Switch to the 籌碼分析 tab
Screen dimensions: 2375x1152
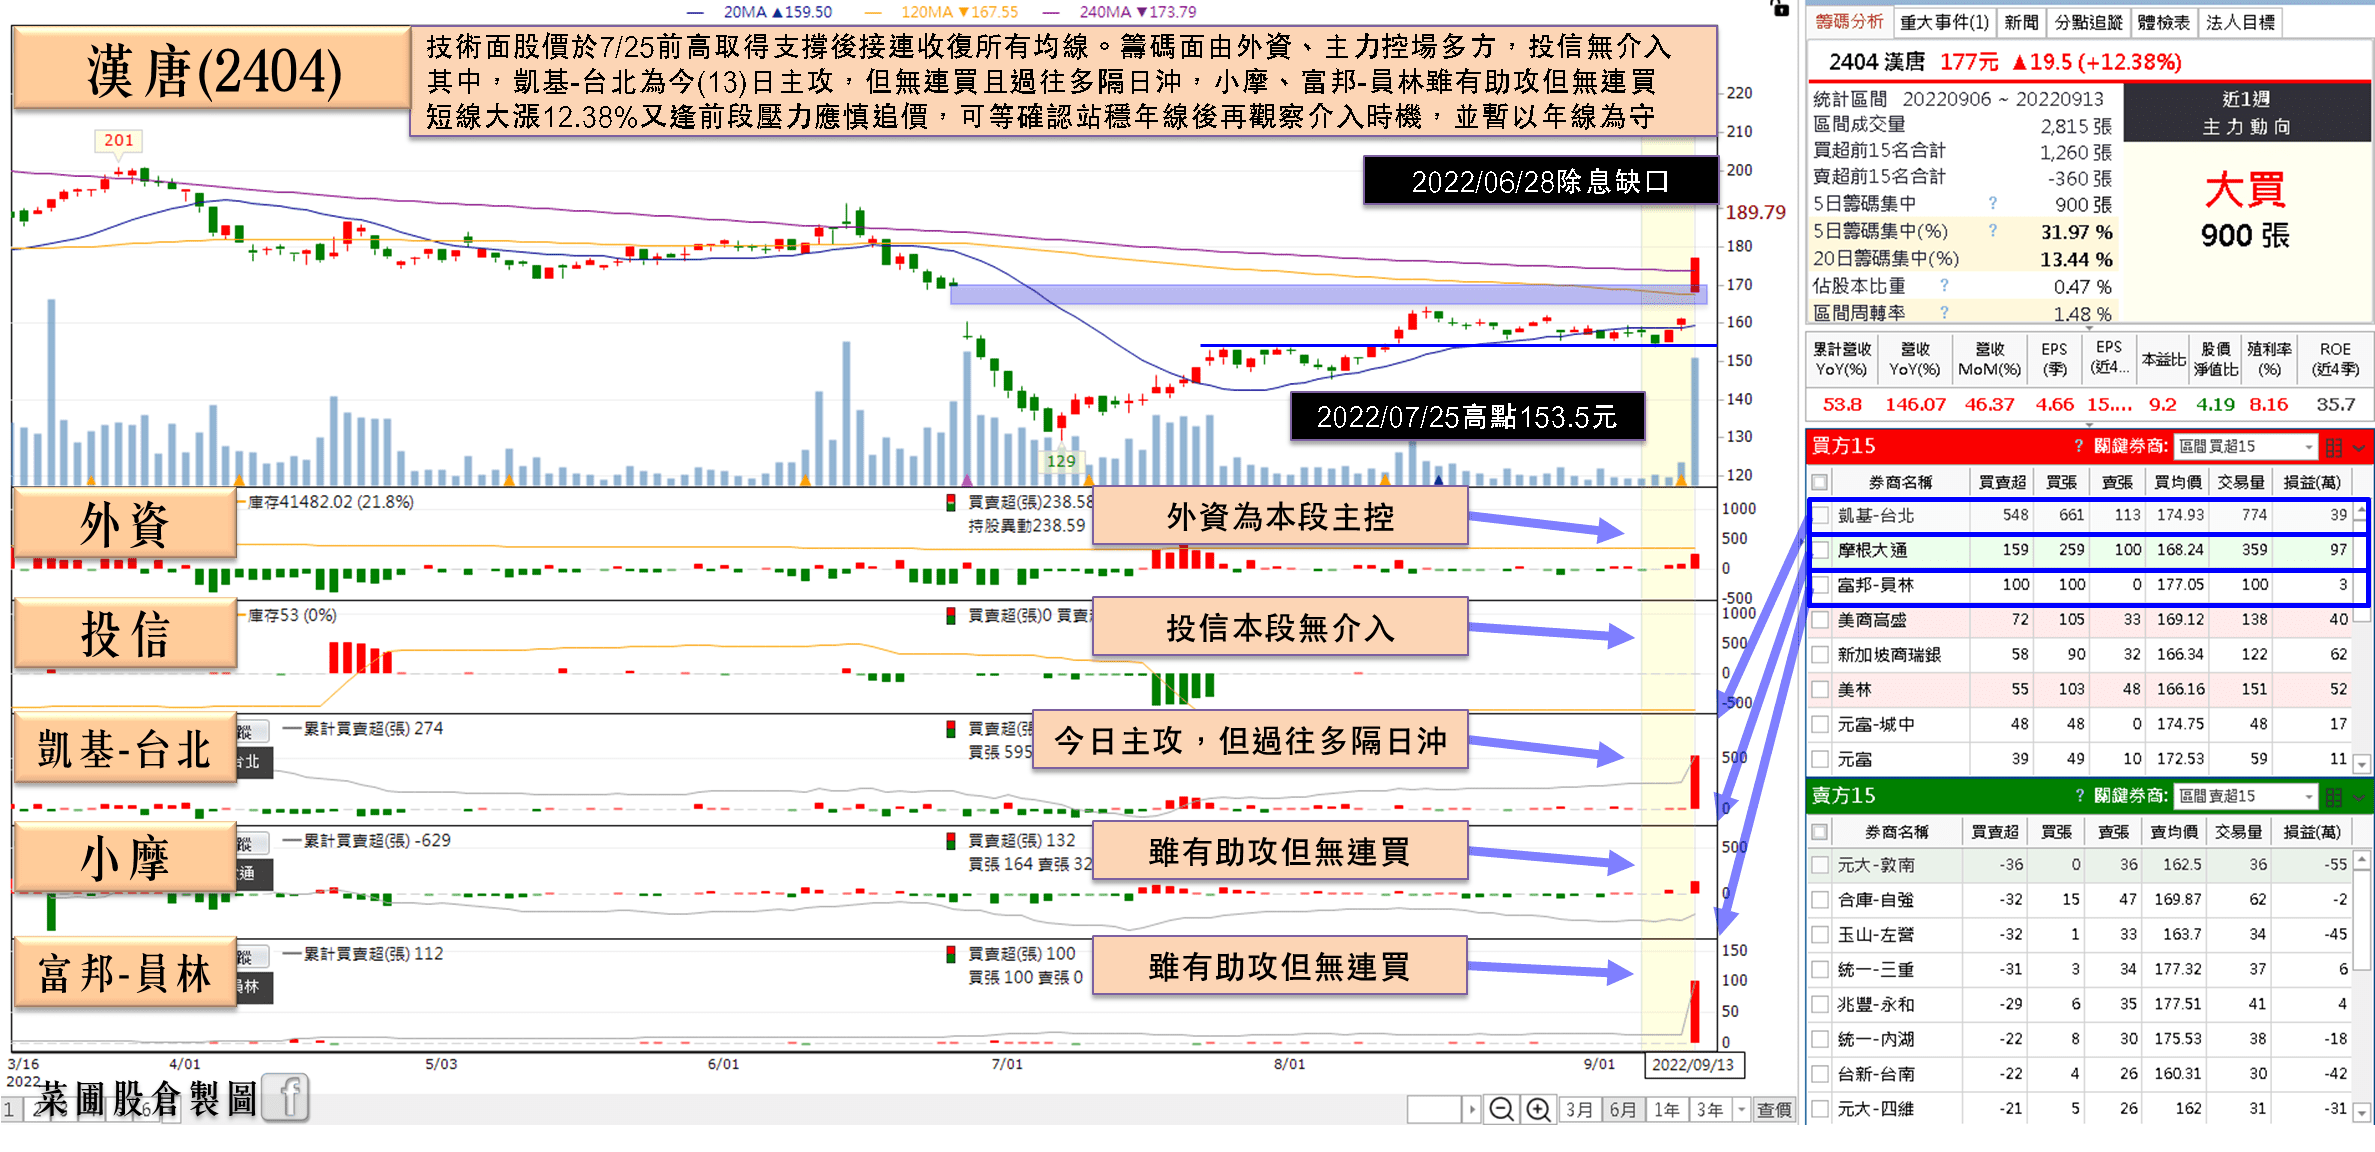[x=1849, y=22]
